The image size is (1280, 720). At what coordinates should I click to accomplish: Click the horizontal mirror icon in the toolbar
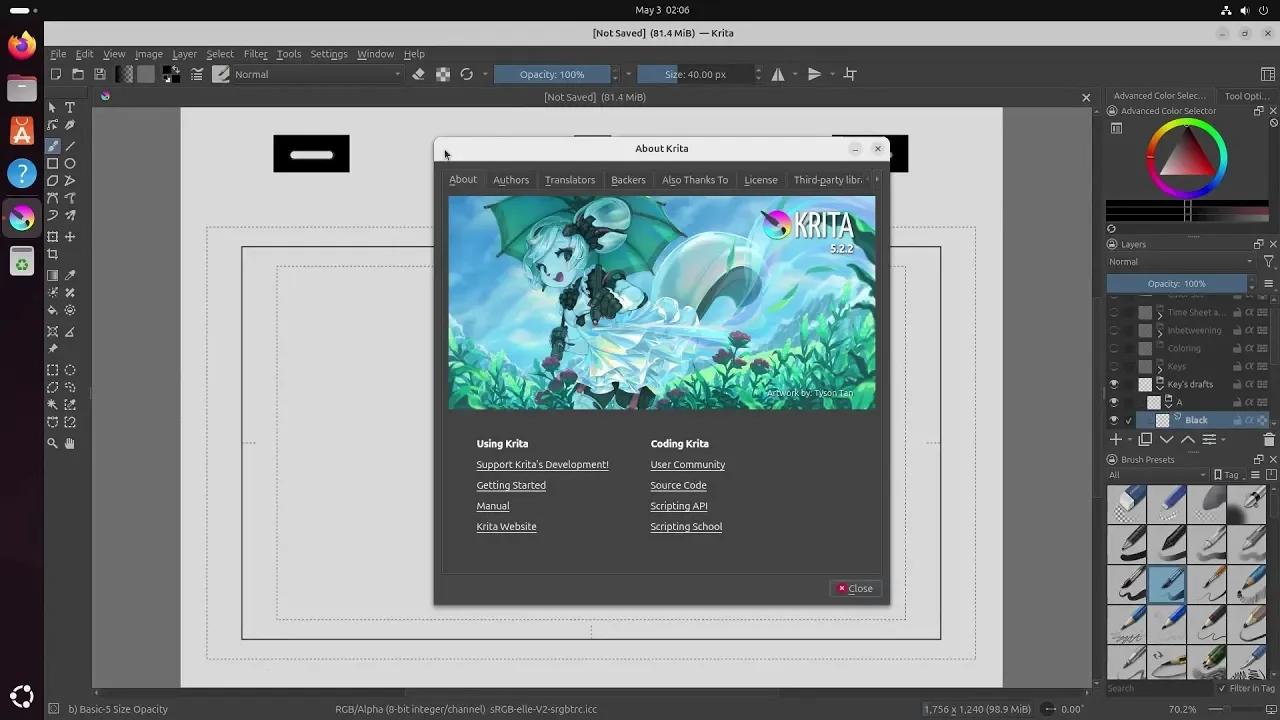tap(780, 74)
